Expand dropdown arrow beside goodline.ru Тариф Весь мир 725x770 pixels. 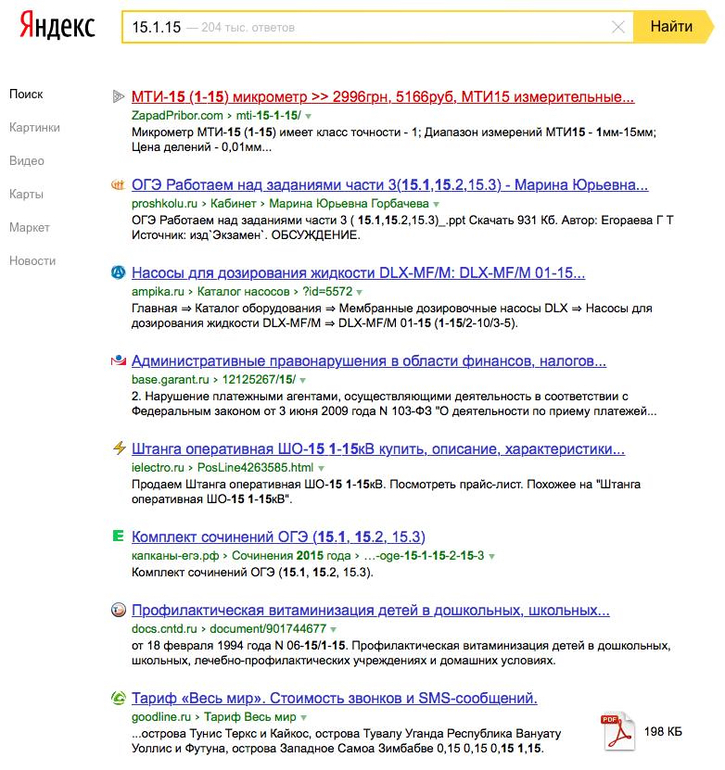tap(304, 718)
